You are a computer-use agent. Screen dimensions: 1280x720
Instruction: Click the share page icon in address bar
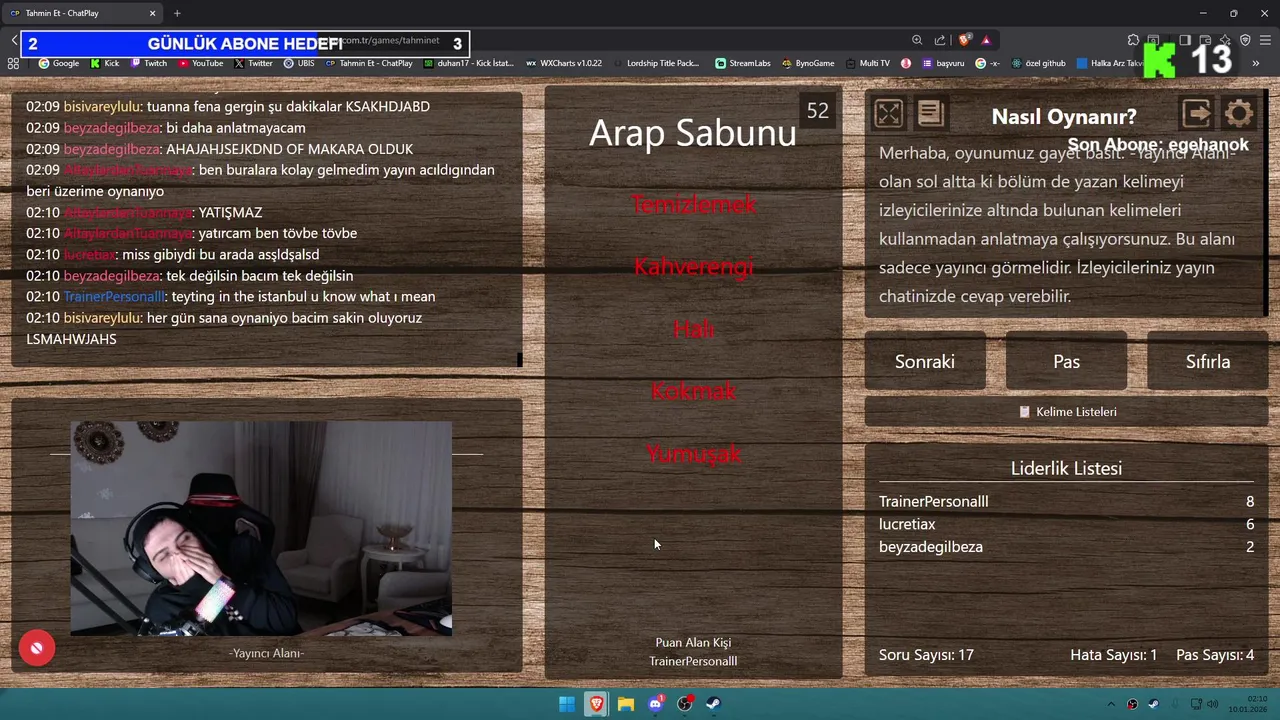click(x=940, y=41)
